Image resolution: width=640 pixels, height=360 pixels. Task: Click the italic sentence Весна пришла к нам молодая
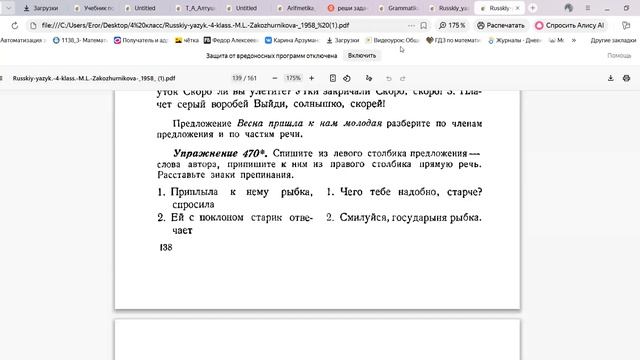pos(309,123)
